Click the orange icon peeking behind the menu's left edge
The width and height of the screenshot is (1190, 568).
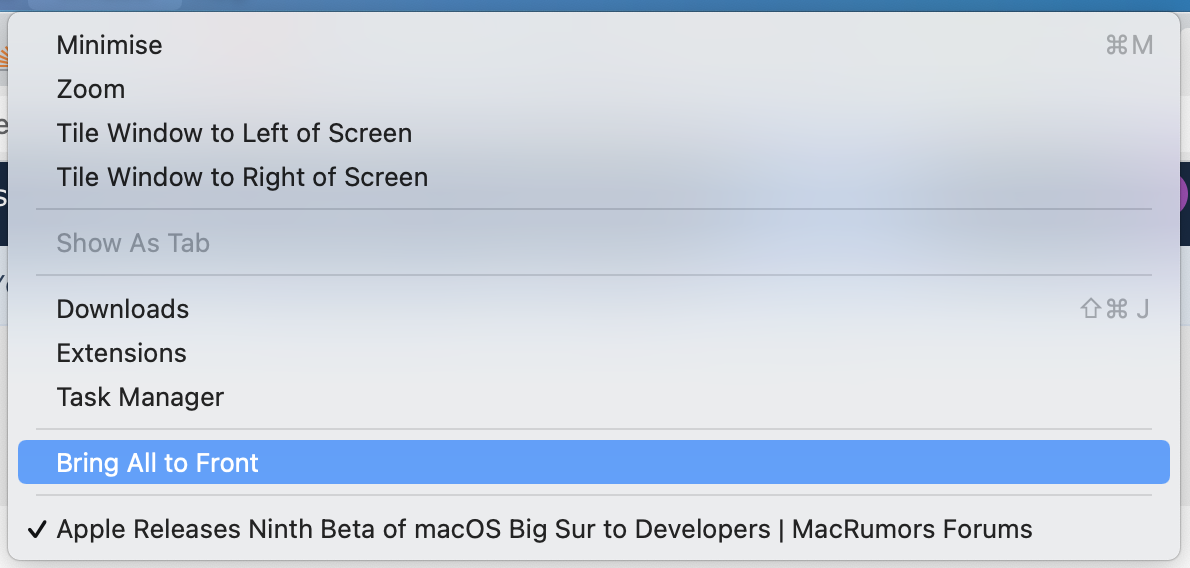(4, 60)
